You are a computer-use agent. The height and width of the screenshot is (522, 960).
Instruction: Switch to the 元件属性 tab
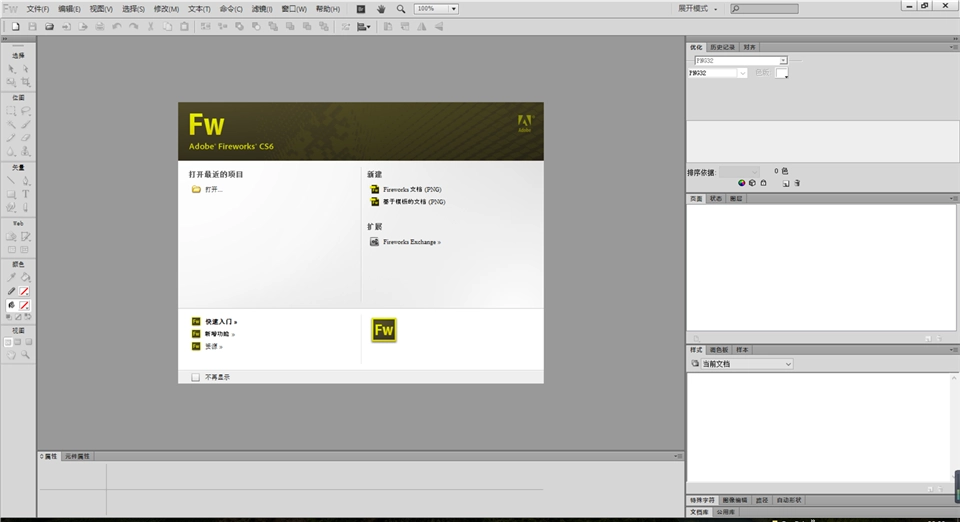tap(78, 457)
